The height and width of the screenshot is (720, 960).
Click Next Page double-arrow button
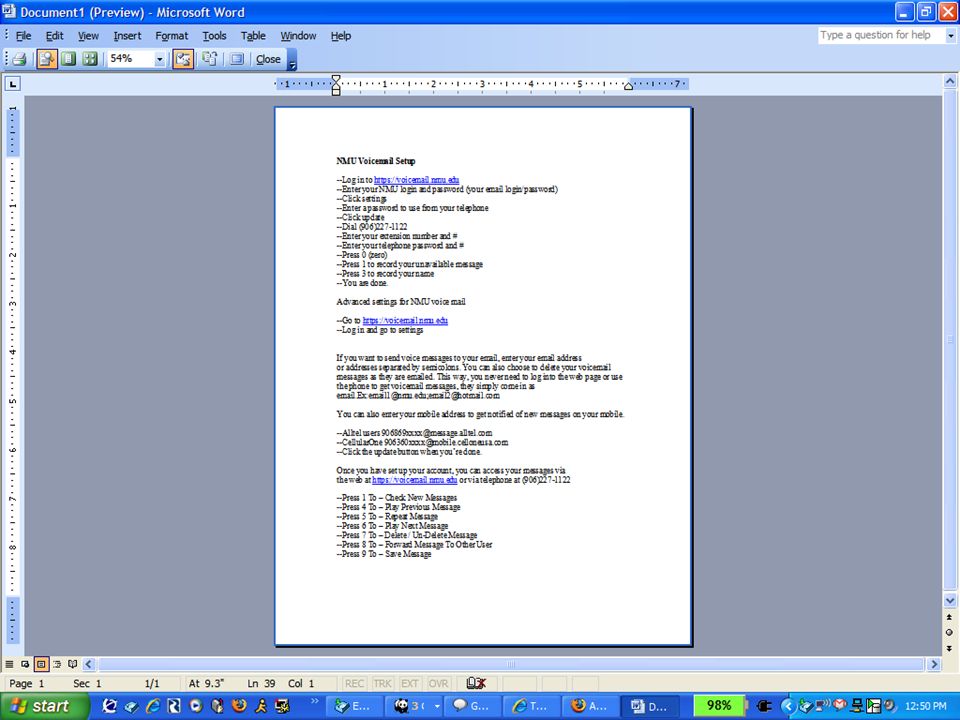(950, 648)
